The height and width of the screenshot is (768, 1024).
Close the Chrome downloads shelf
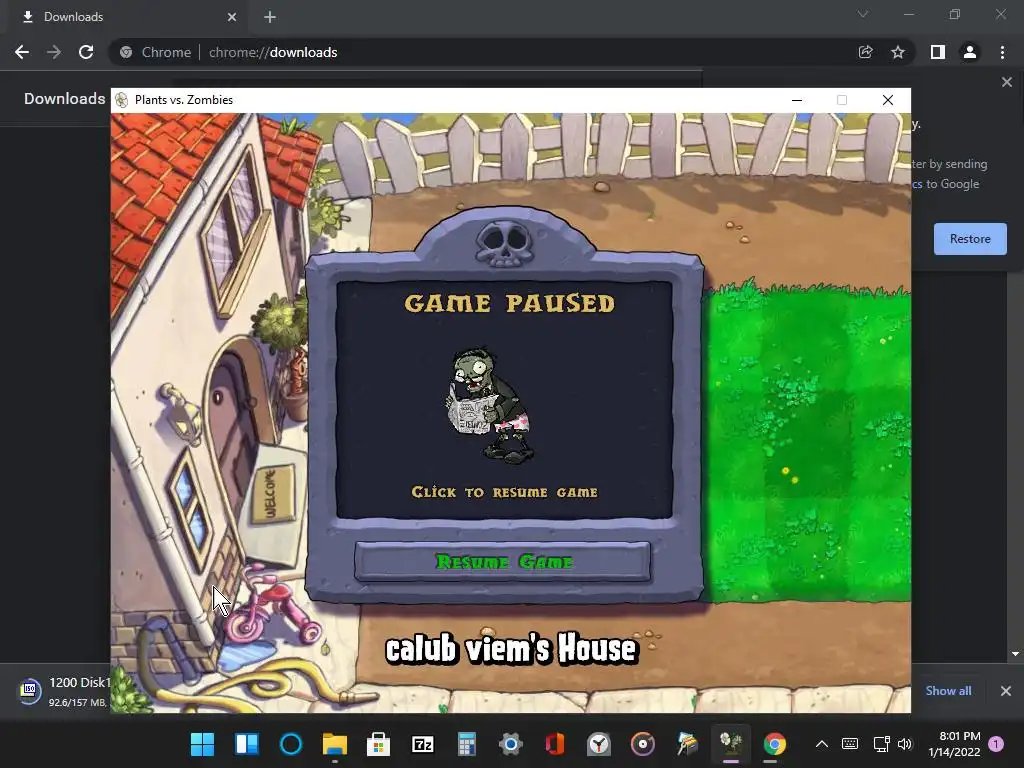[x=1006, y=691]
